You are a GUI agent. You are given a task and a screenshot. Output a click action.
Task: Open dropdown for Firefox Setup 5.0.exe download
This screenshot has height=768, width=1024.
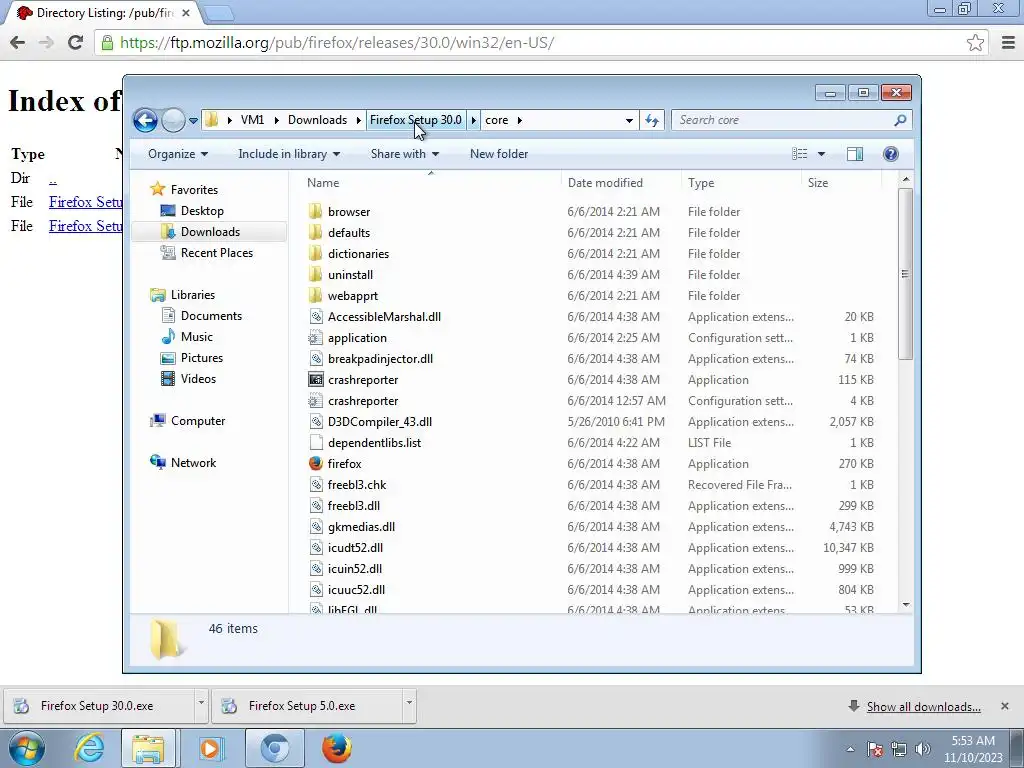click(x=409, y=703)
